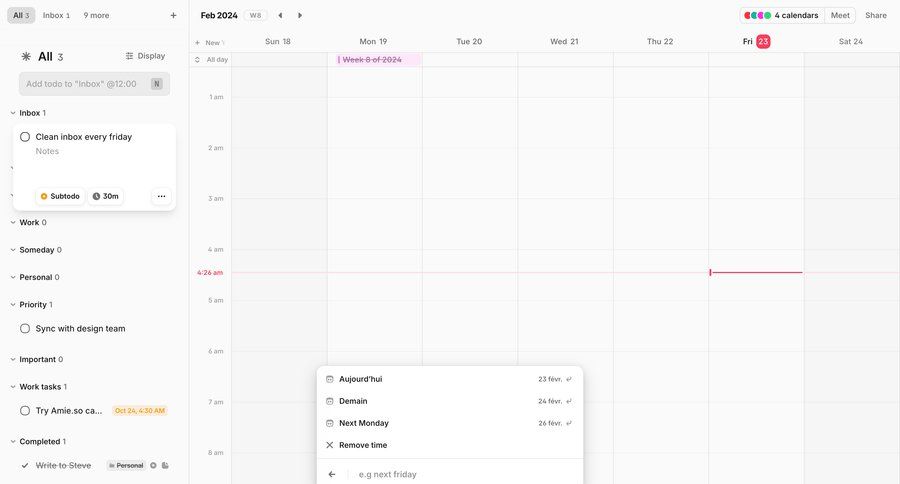Click the Oct 24, 4:30 AM due date tag
This screenshot has height=484, width=900.
click(139, 411)
